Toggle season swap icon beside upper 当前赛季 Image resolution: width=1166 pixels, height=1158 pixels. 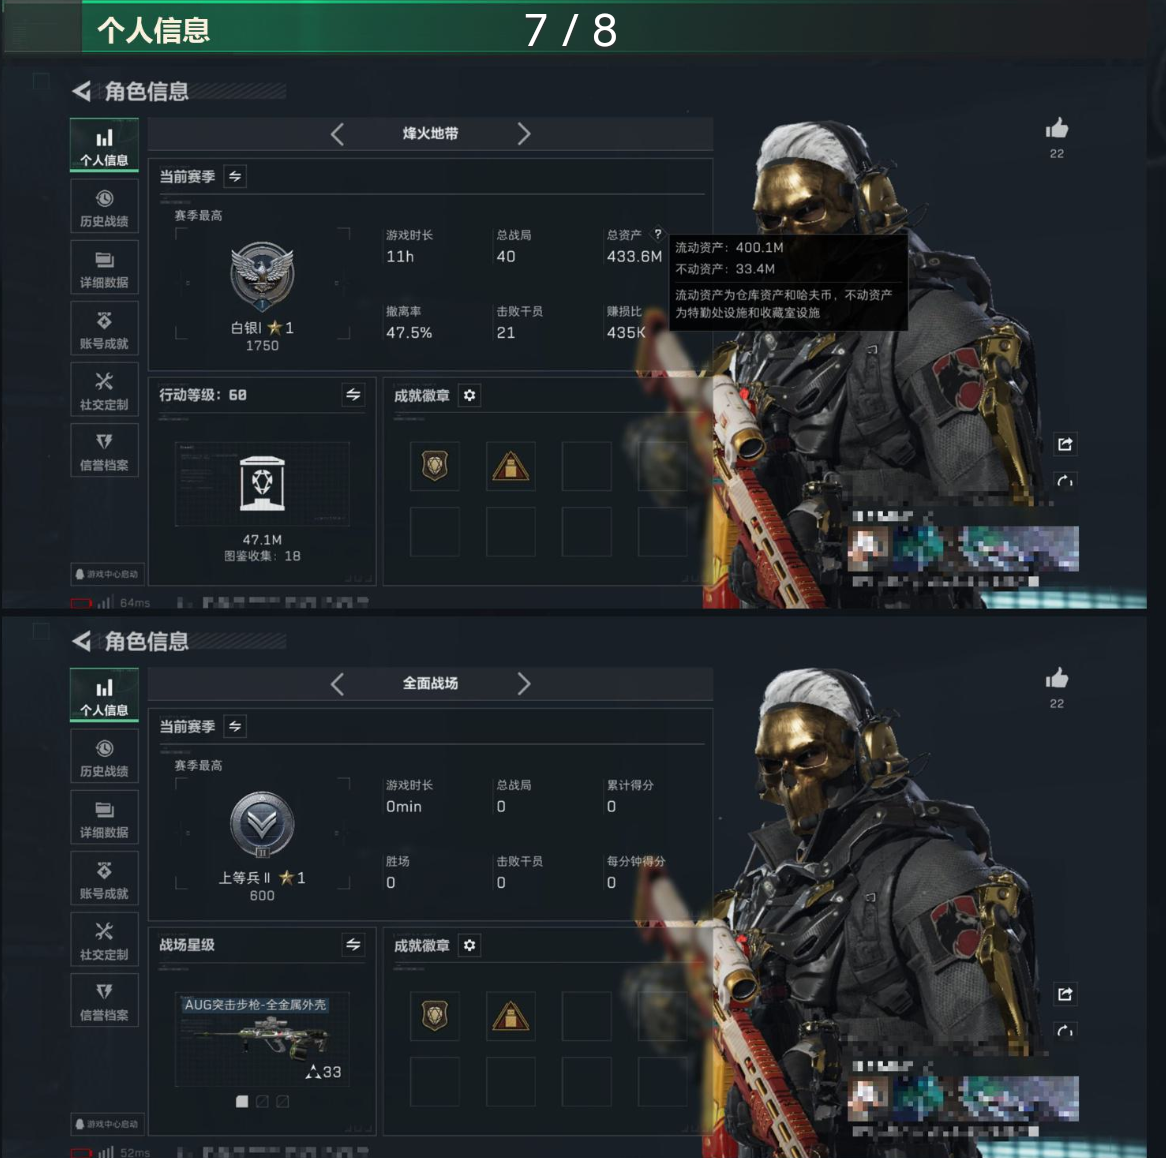(235, 176)
